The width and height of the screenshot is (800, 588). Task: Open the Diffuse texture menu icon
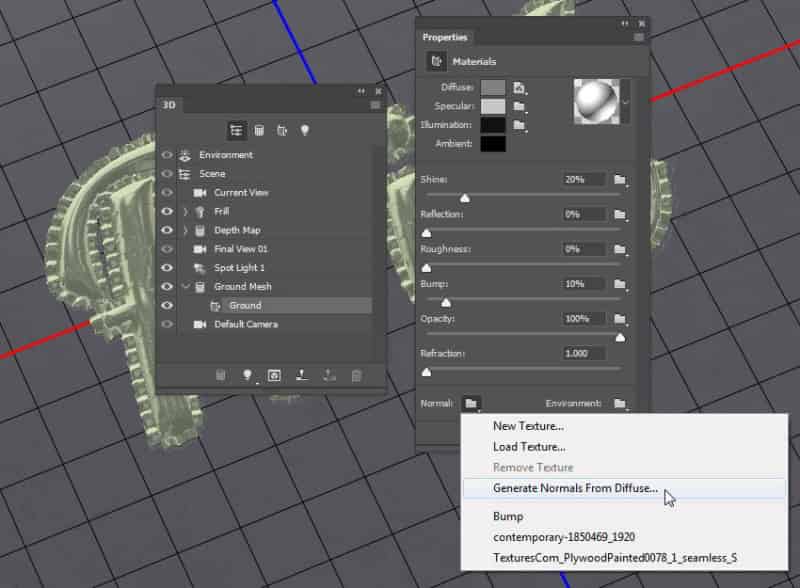coord(519,88)
